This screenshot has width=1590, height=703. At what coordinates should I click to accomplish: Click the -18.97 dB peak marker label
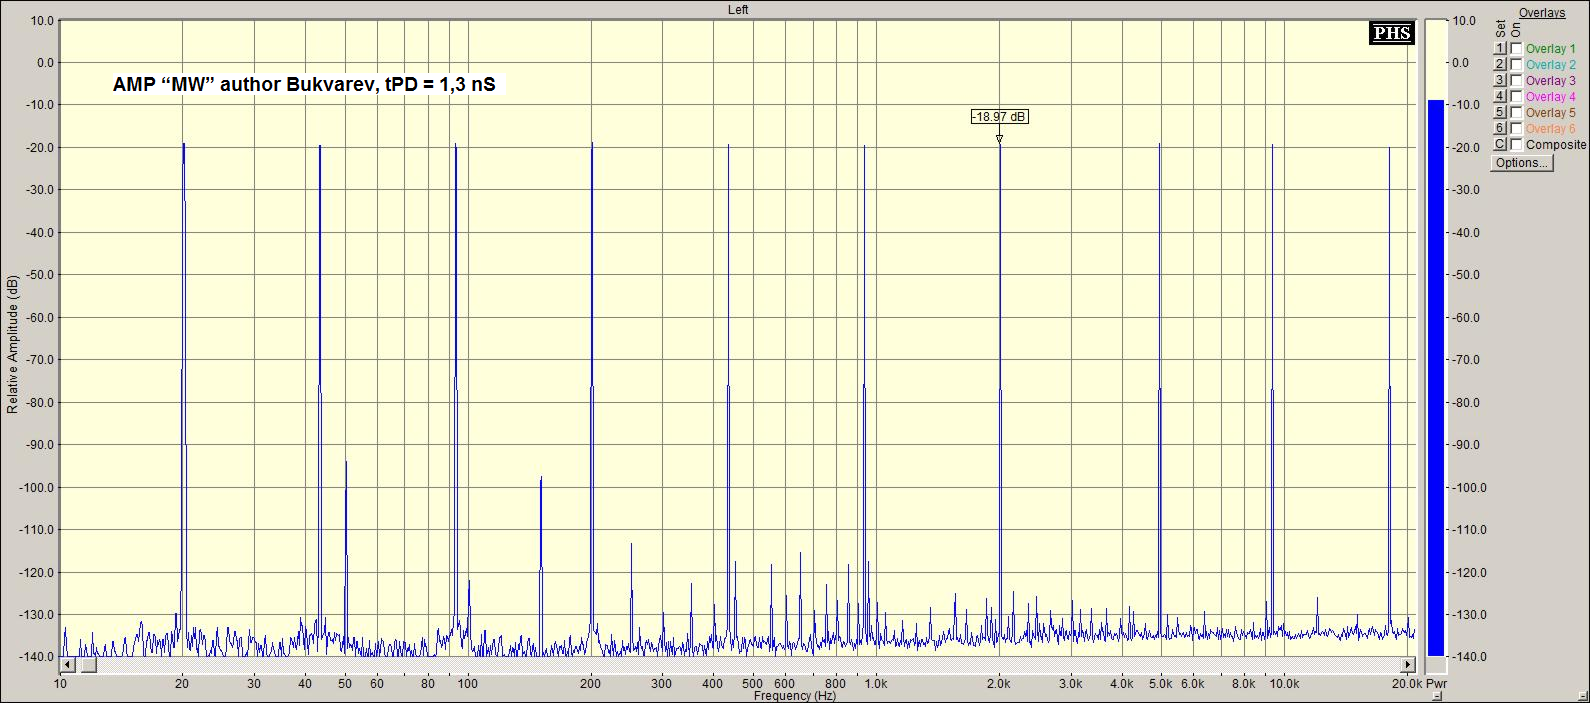tap(999, 117)
